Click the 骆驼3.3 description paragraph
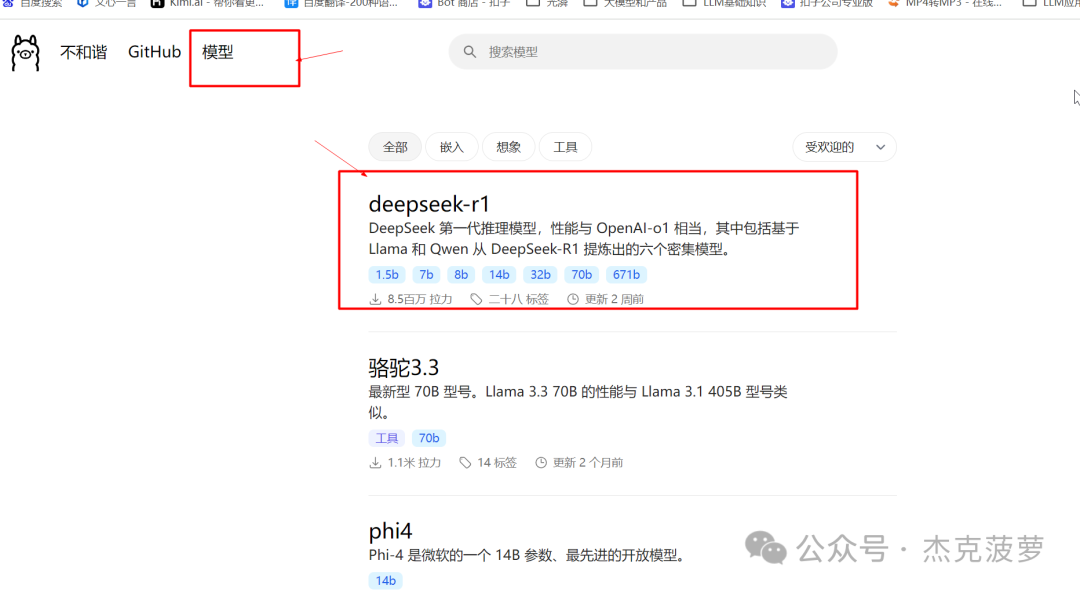Image resolution: width=1080 pixels, height=593 pixels. pyautogui.click(x=578, y=402)
